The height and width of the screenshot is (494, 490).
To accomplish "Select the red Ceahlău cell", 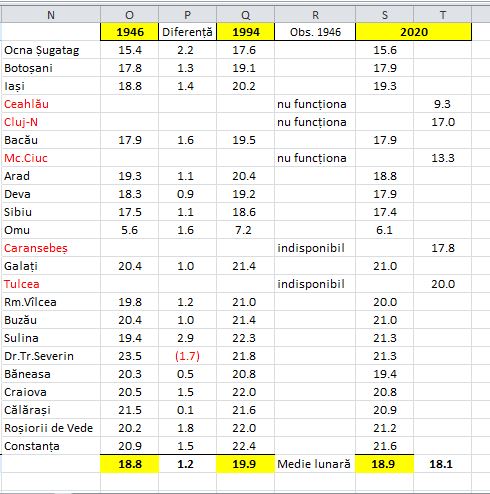I will click(51, 104).
